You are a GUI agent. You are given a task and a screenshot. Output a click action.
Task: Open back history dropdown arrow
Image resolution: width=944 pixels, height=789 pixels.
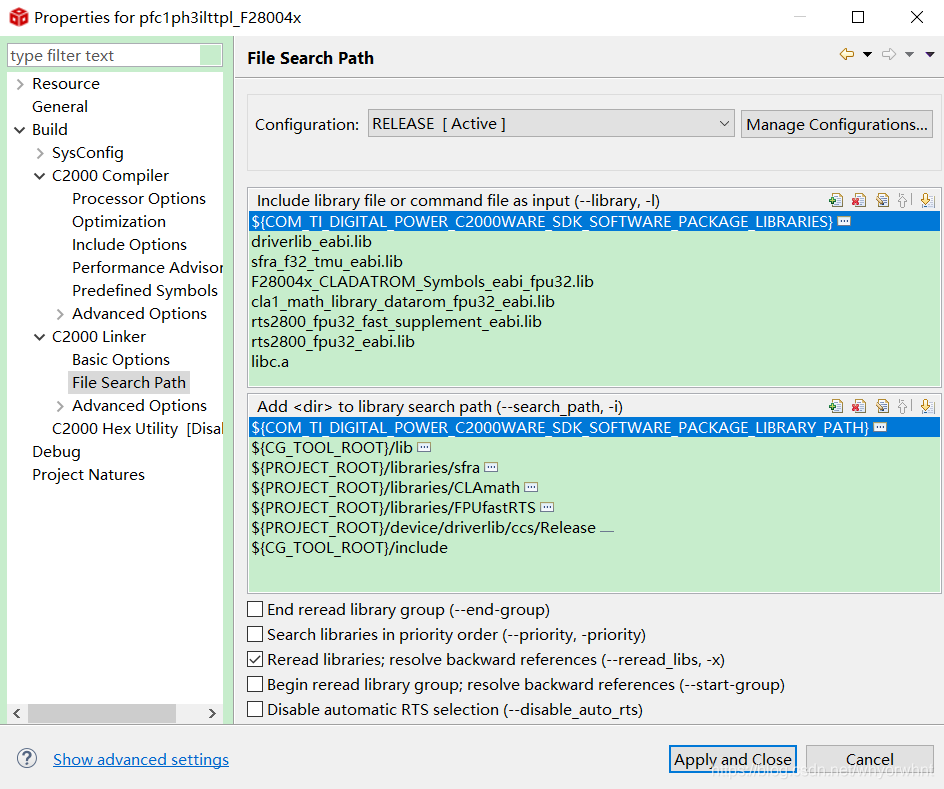[x=867, y=54]
